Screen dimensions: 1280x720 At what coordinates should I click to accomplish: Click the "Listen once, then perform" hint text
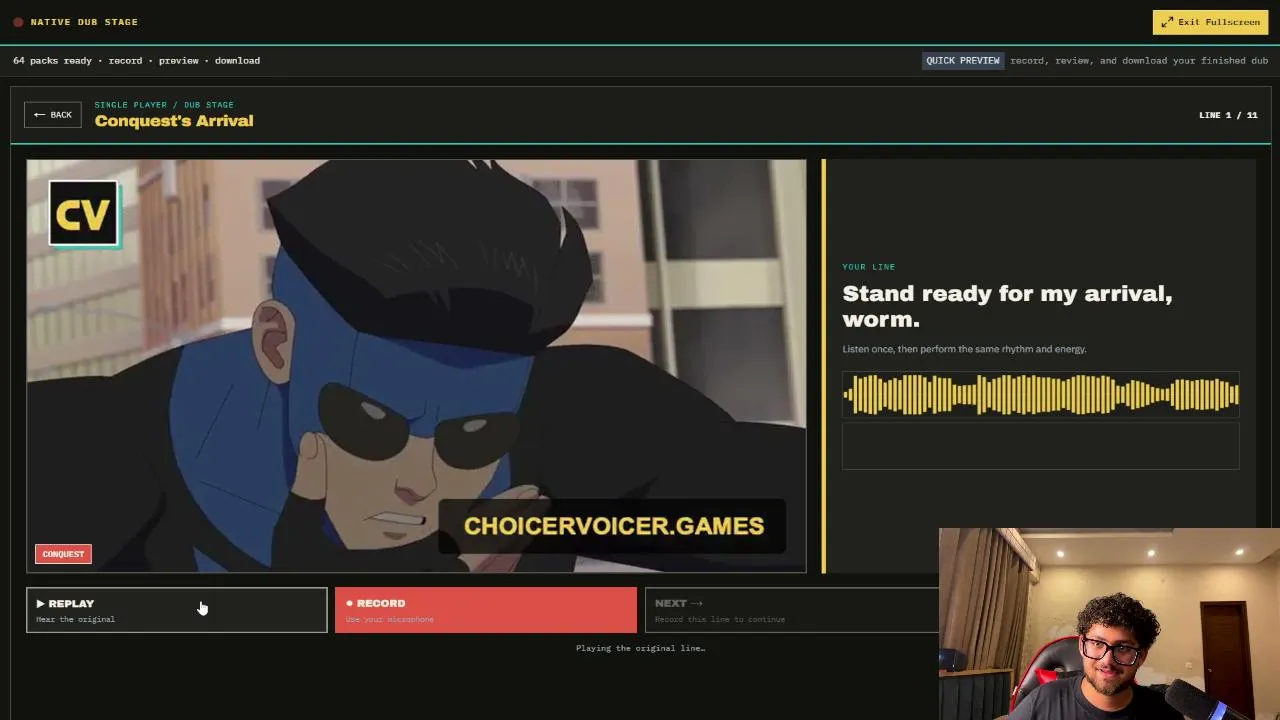[964, 349]
